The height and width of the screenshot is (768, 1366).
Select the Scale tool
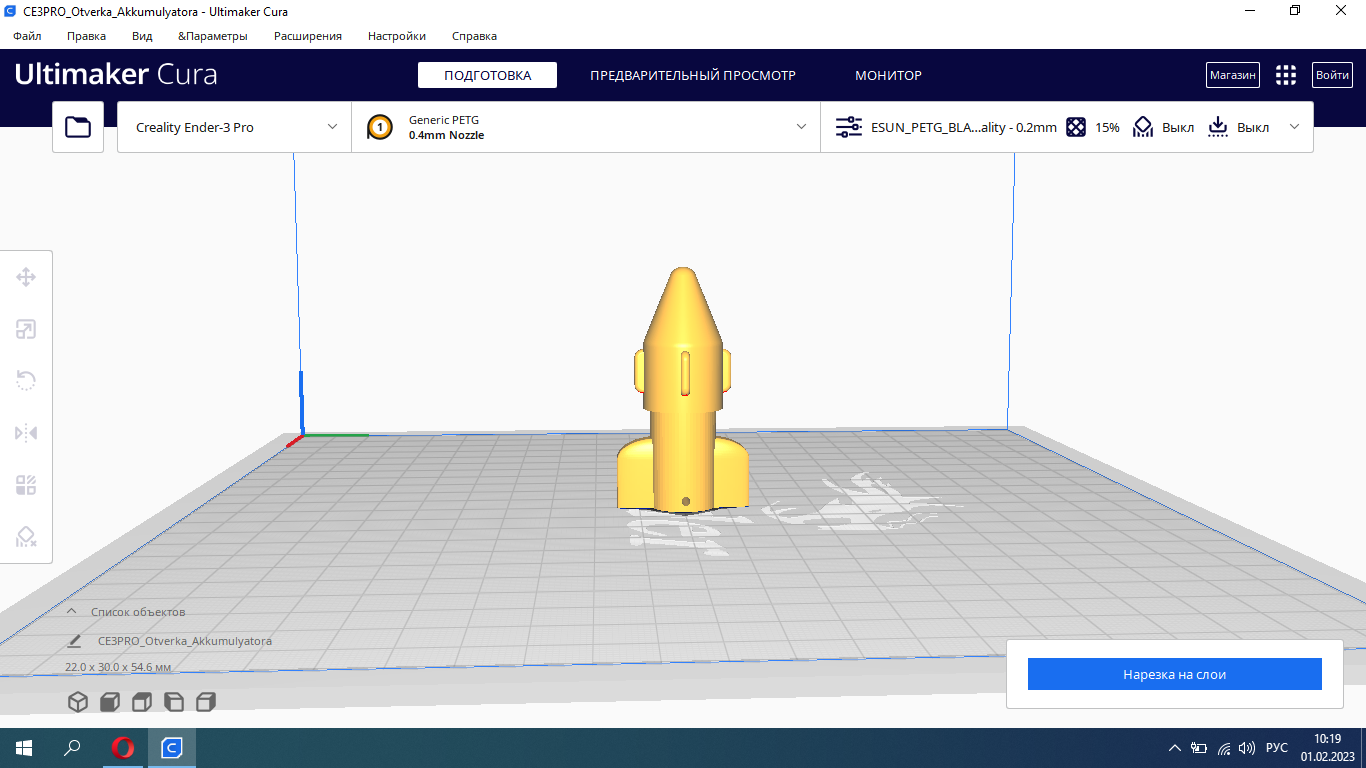(x=26, y=329)
